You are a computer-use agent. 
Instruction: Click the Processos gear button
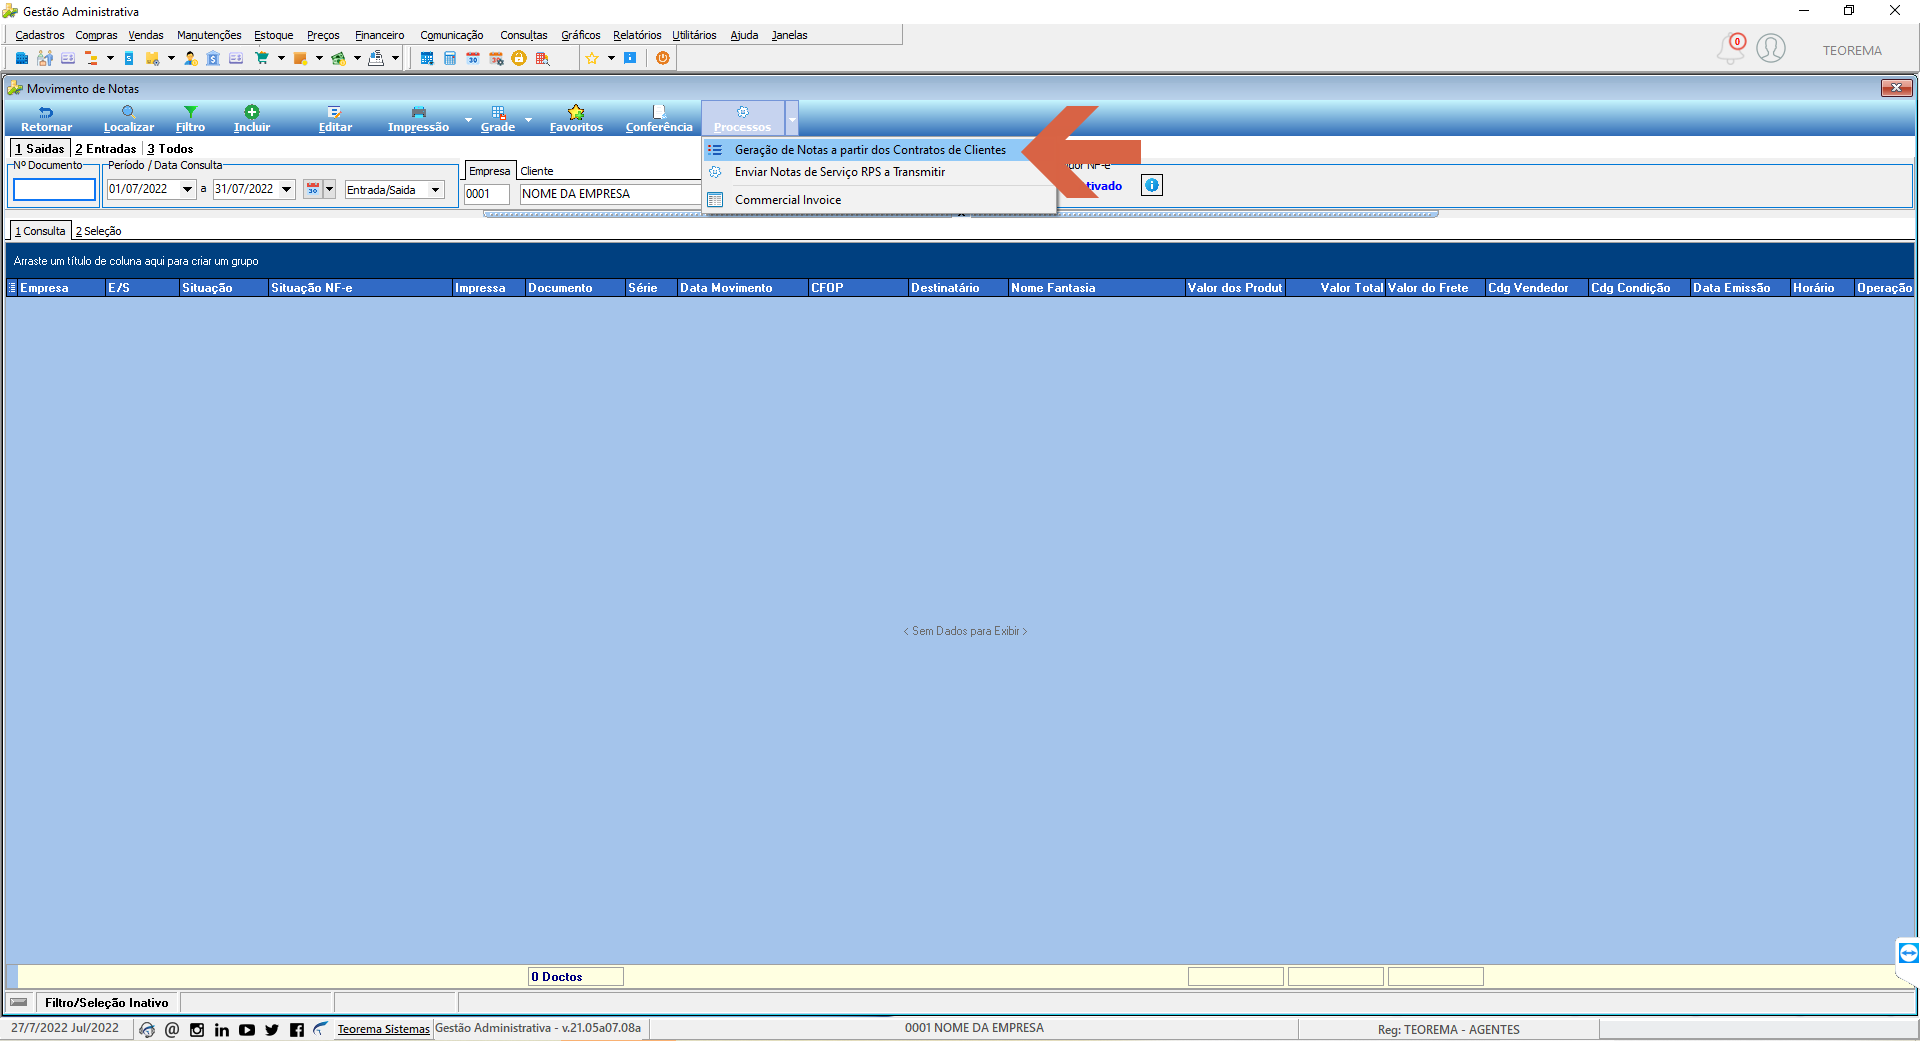coord(742,119)
